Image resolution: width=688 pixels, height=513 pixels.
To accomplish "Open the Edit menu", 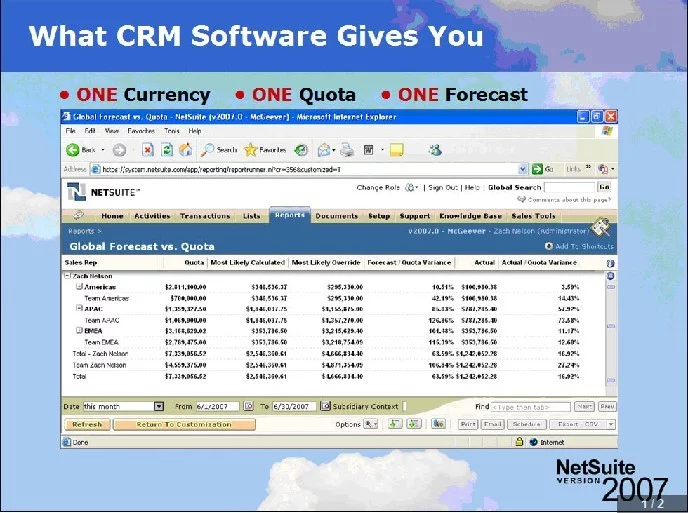I will pyautogui.click(x=90, y=131).
